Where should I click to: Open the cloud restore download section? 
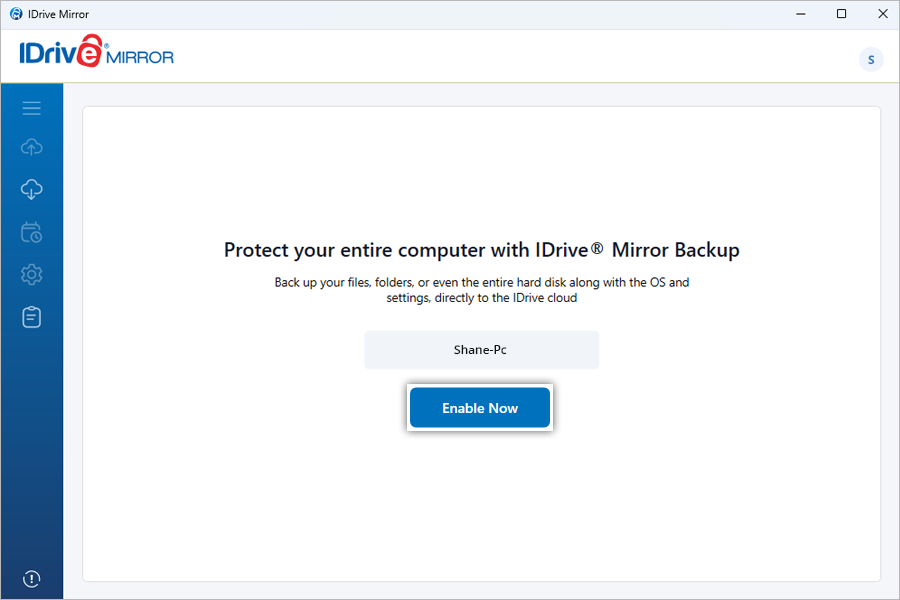coord(31,190)
